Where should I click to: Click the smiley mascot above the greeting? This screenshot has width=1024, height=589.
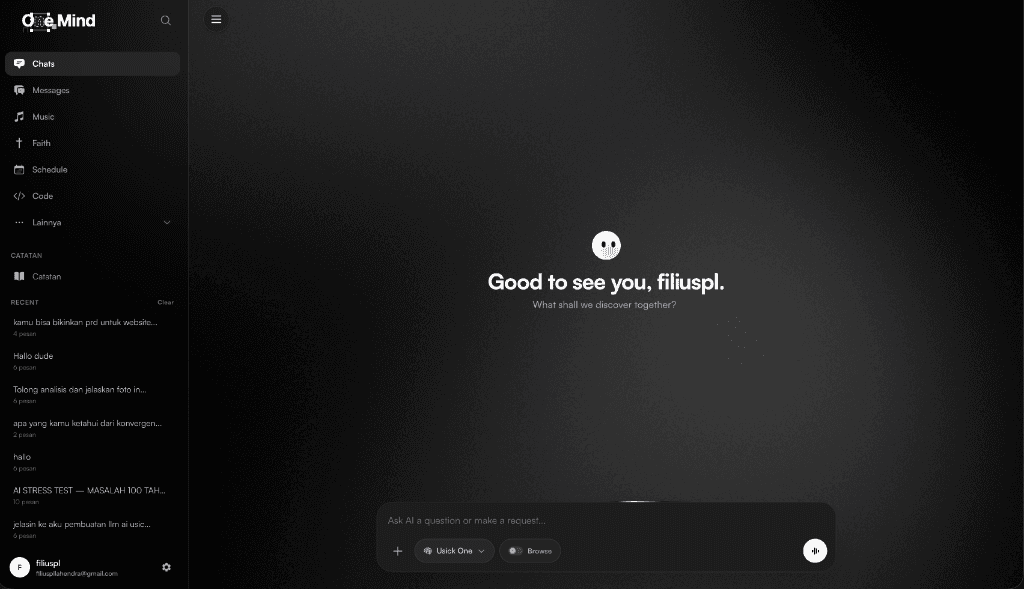coord(606,246)
